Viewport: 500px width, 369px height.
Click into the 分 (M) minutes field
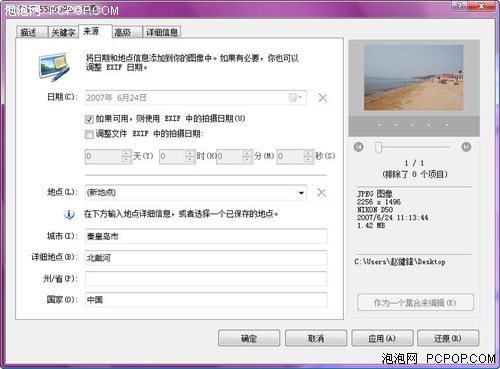tap(230, 156)
